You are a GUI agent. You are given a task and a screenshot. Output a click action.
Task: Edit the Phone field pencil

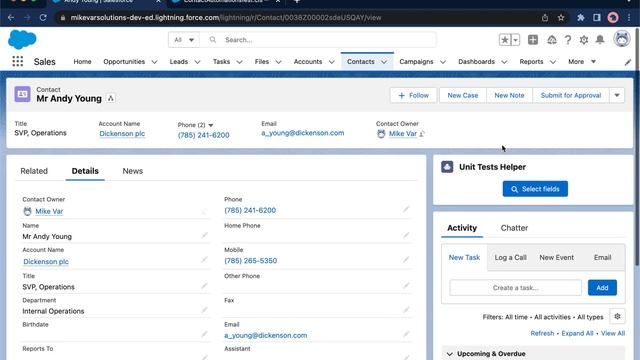tap(406, 209)
